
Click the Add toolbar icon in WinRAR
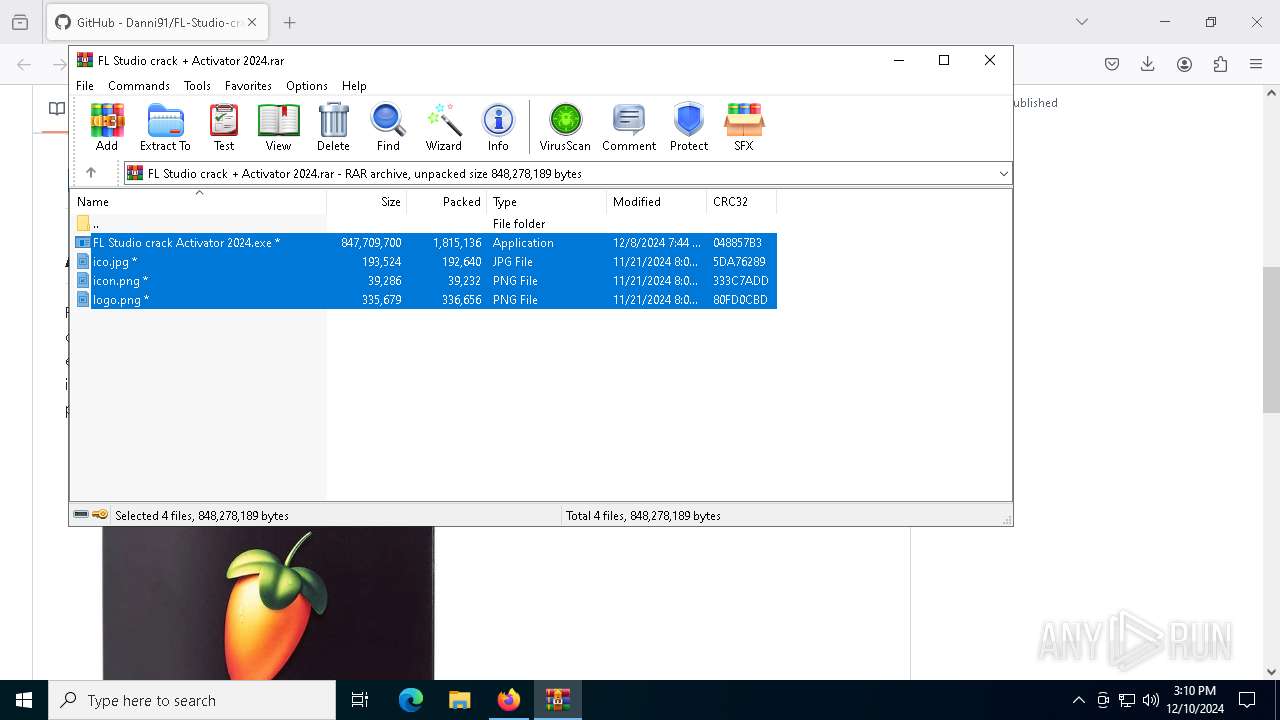(107, 127)
